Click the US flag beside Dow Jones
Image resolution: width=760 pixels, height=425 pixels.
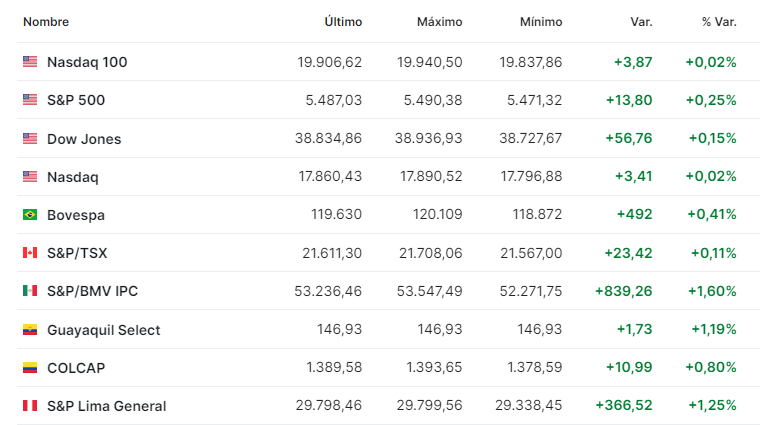[x=30, y=138]
